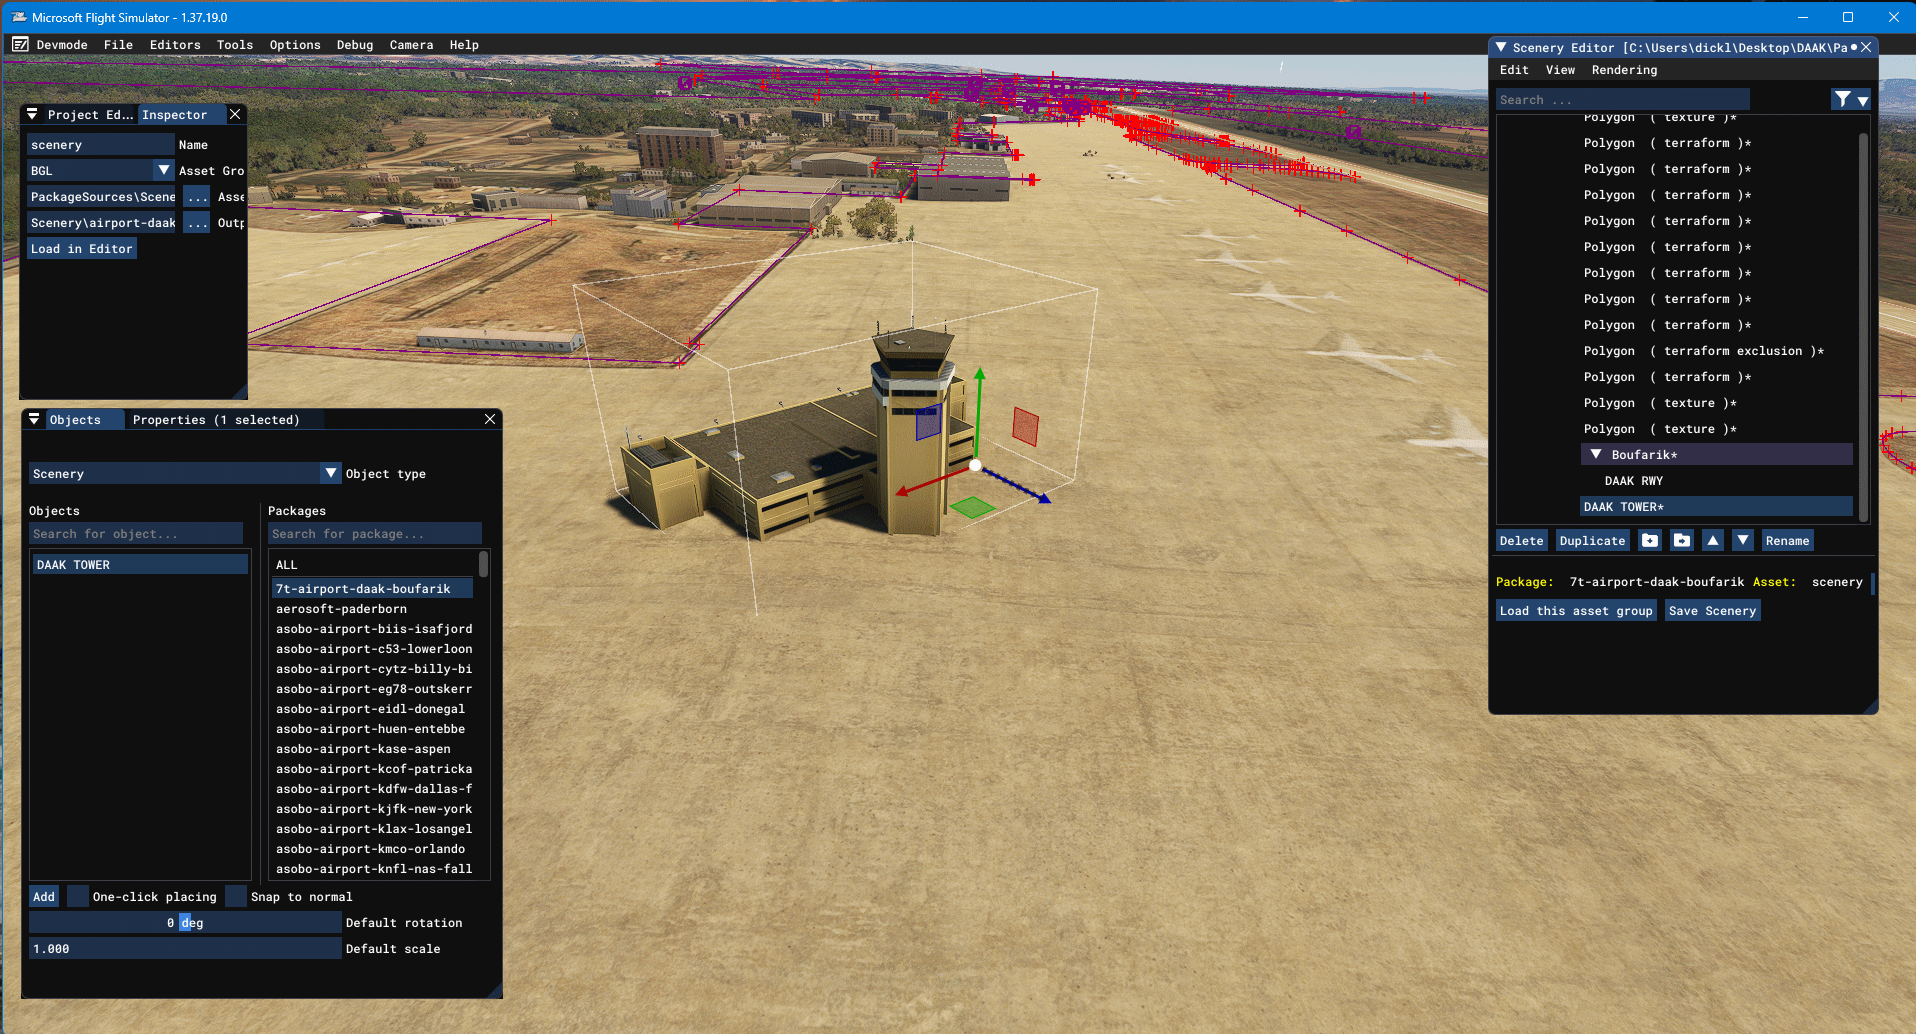This screenshot has width=1916, height=1034.
Task: Click the Rename button
Action: coord(1788,541)
